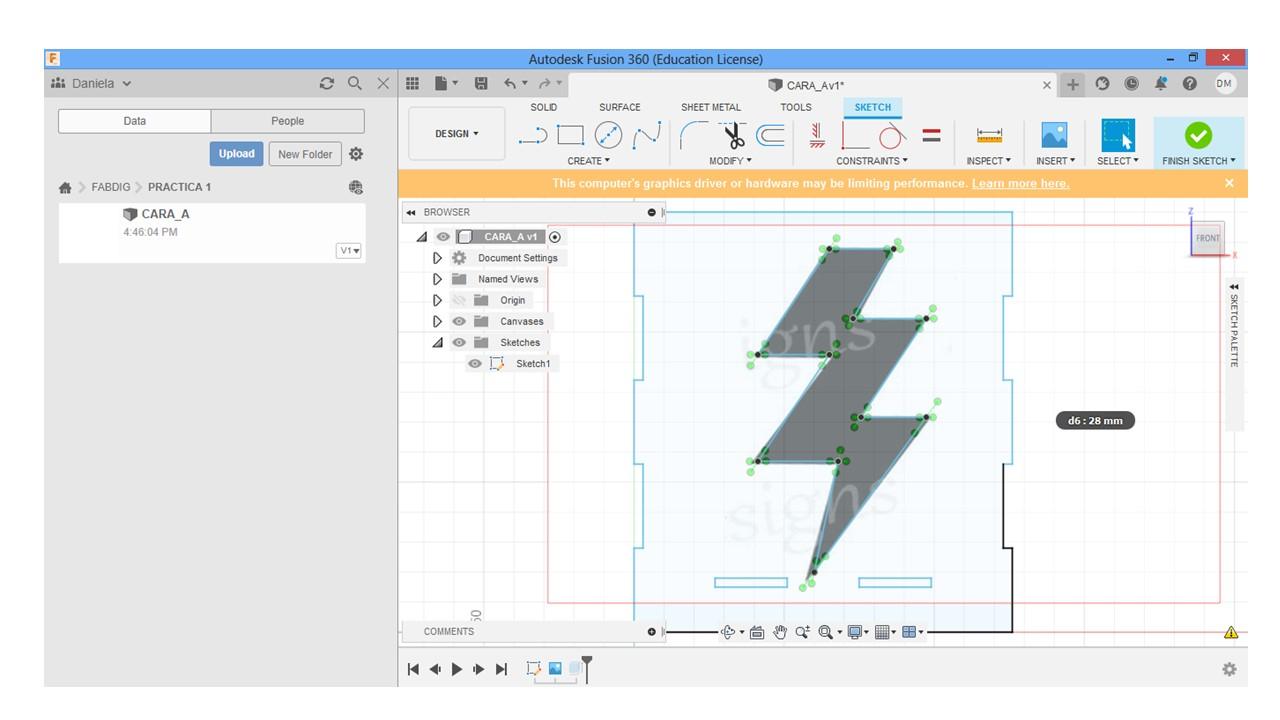Select the Line tool in Create
The height and width of the screenshot is (720, 1280).
click(532, 135)
